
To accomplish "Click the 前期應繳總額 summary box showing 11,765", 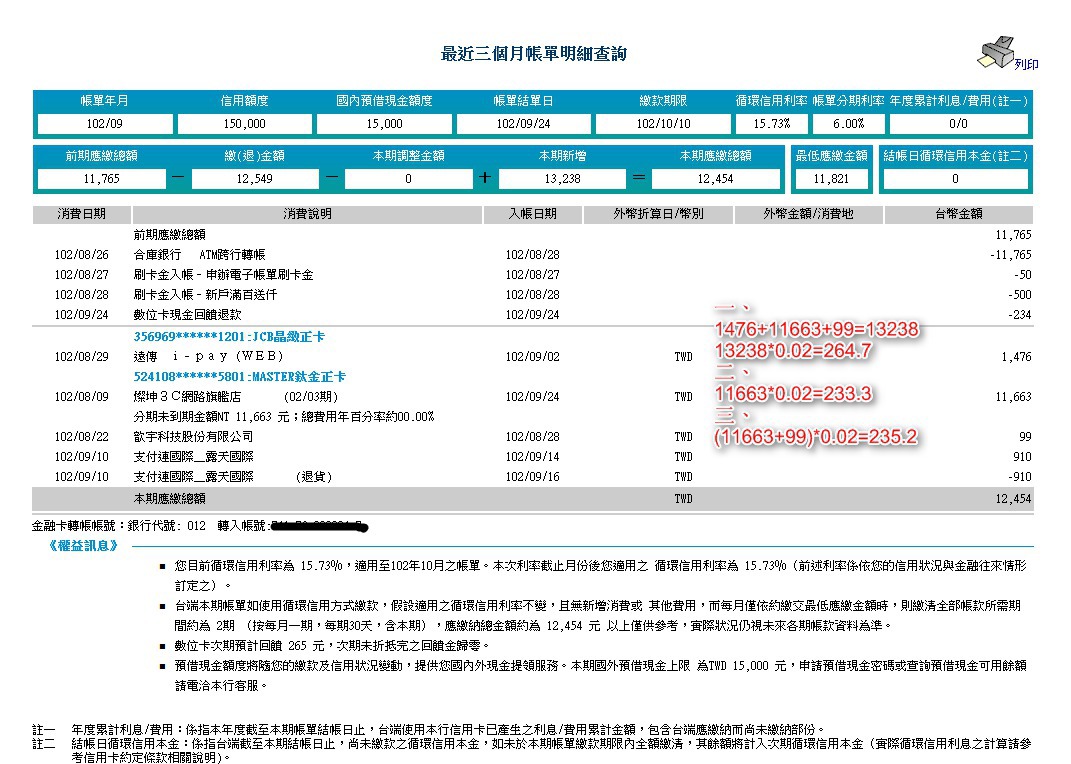I will (102, 179).
